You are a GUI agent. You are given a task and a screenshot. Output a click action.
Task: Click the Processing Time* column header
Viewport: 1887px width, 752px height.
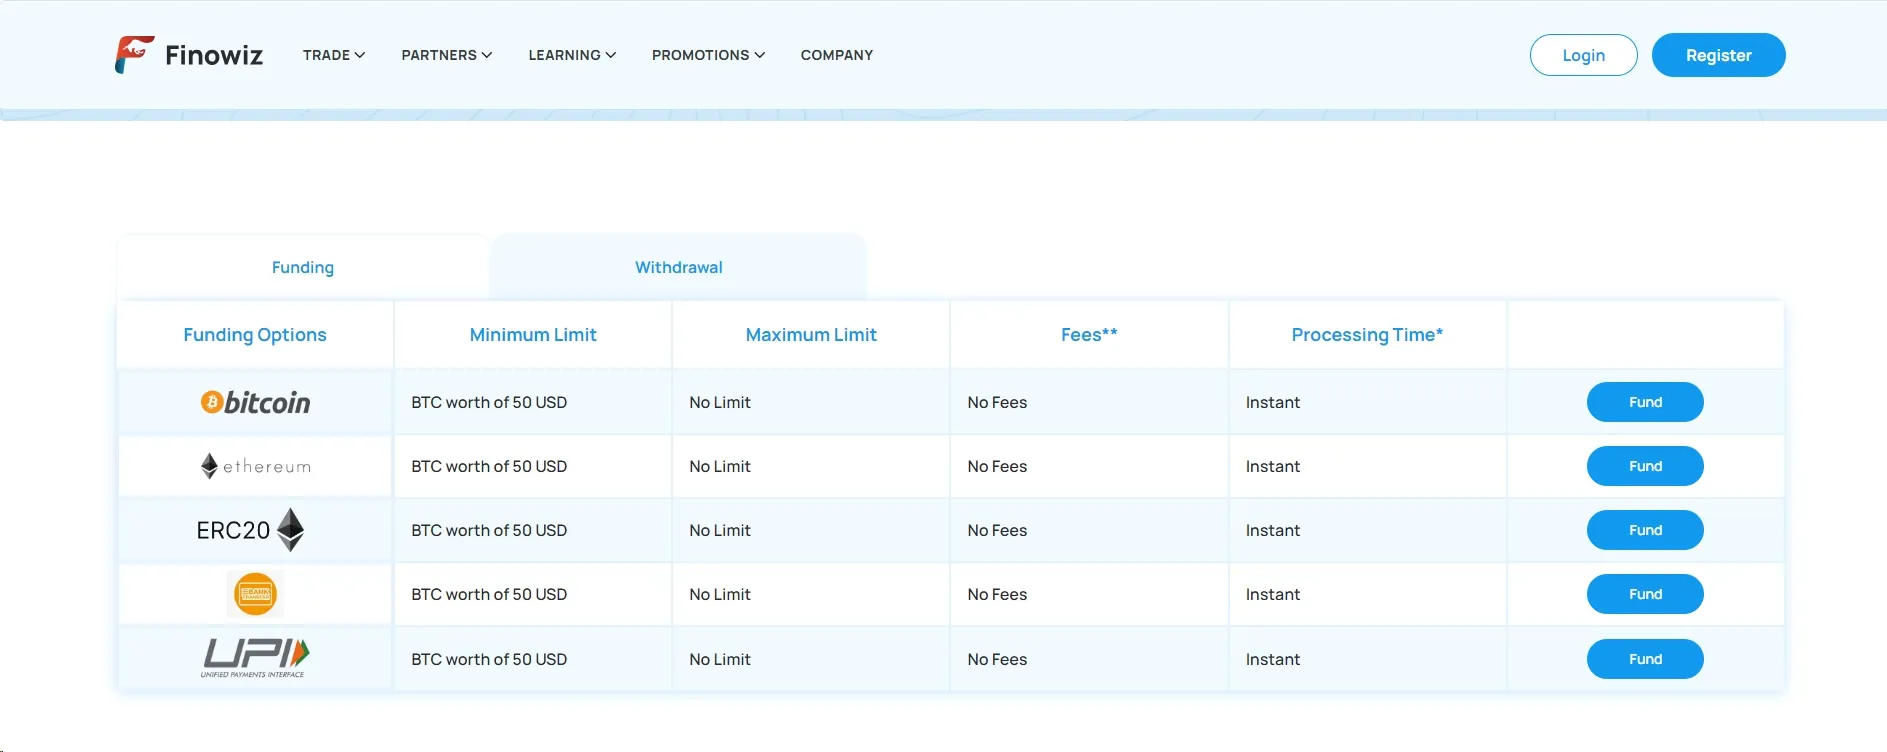click(1367, 335)
